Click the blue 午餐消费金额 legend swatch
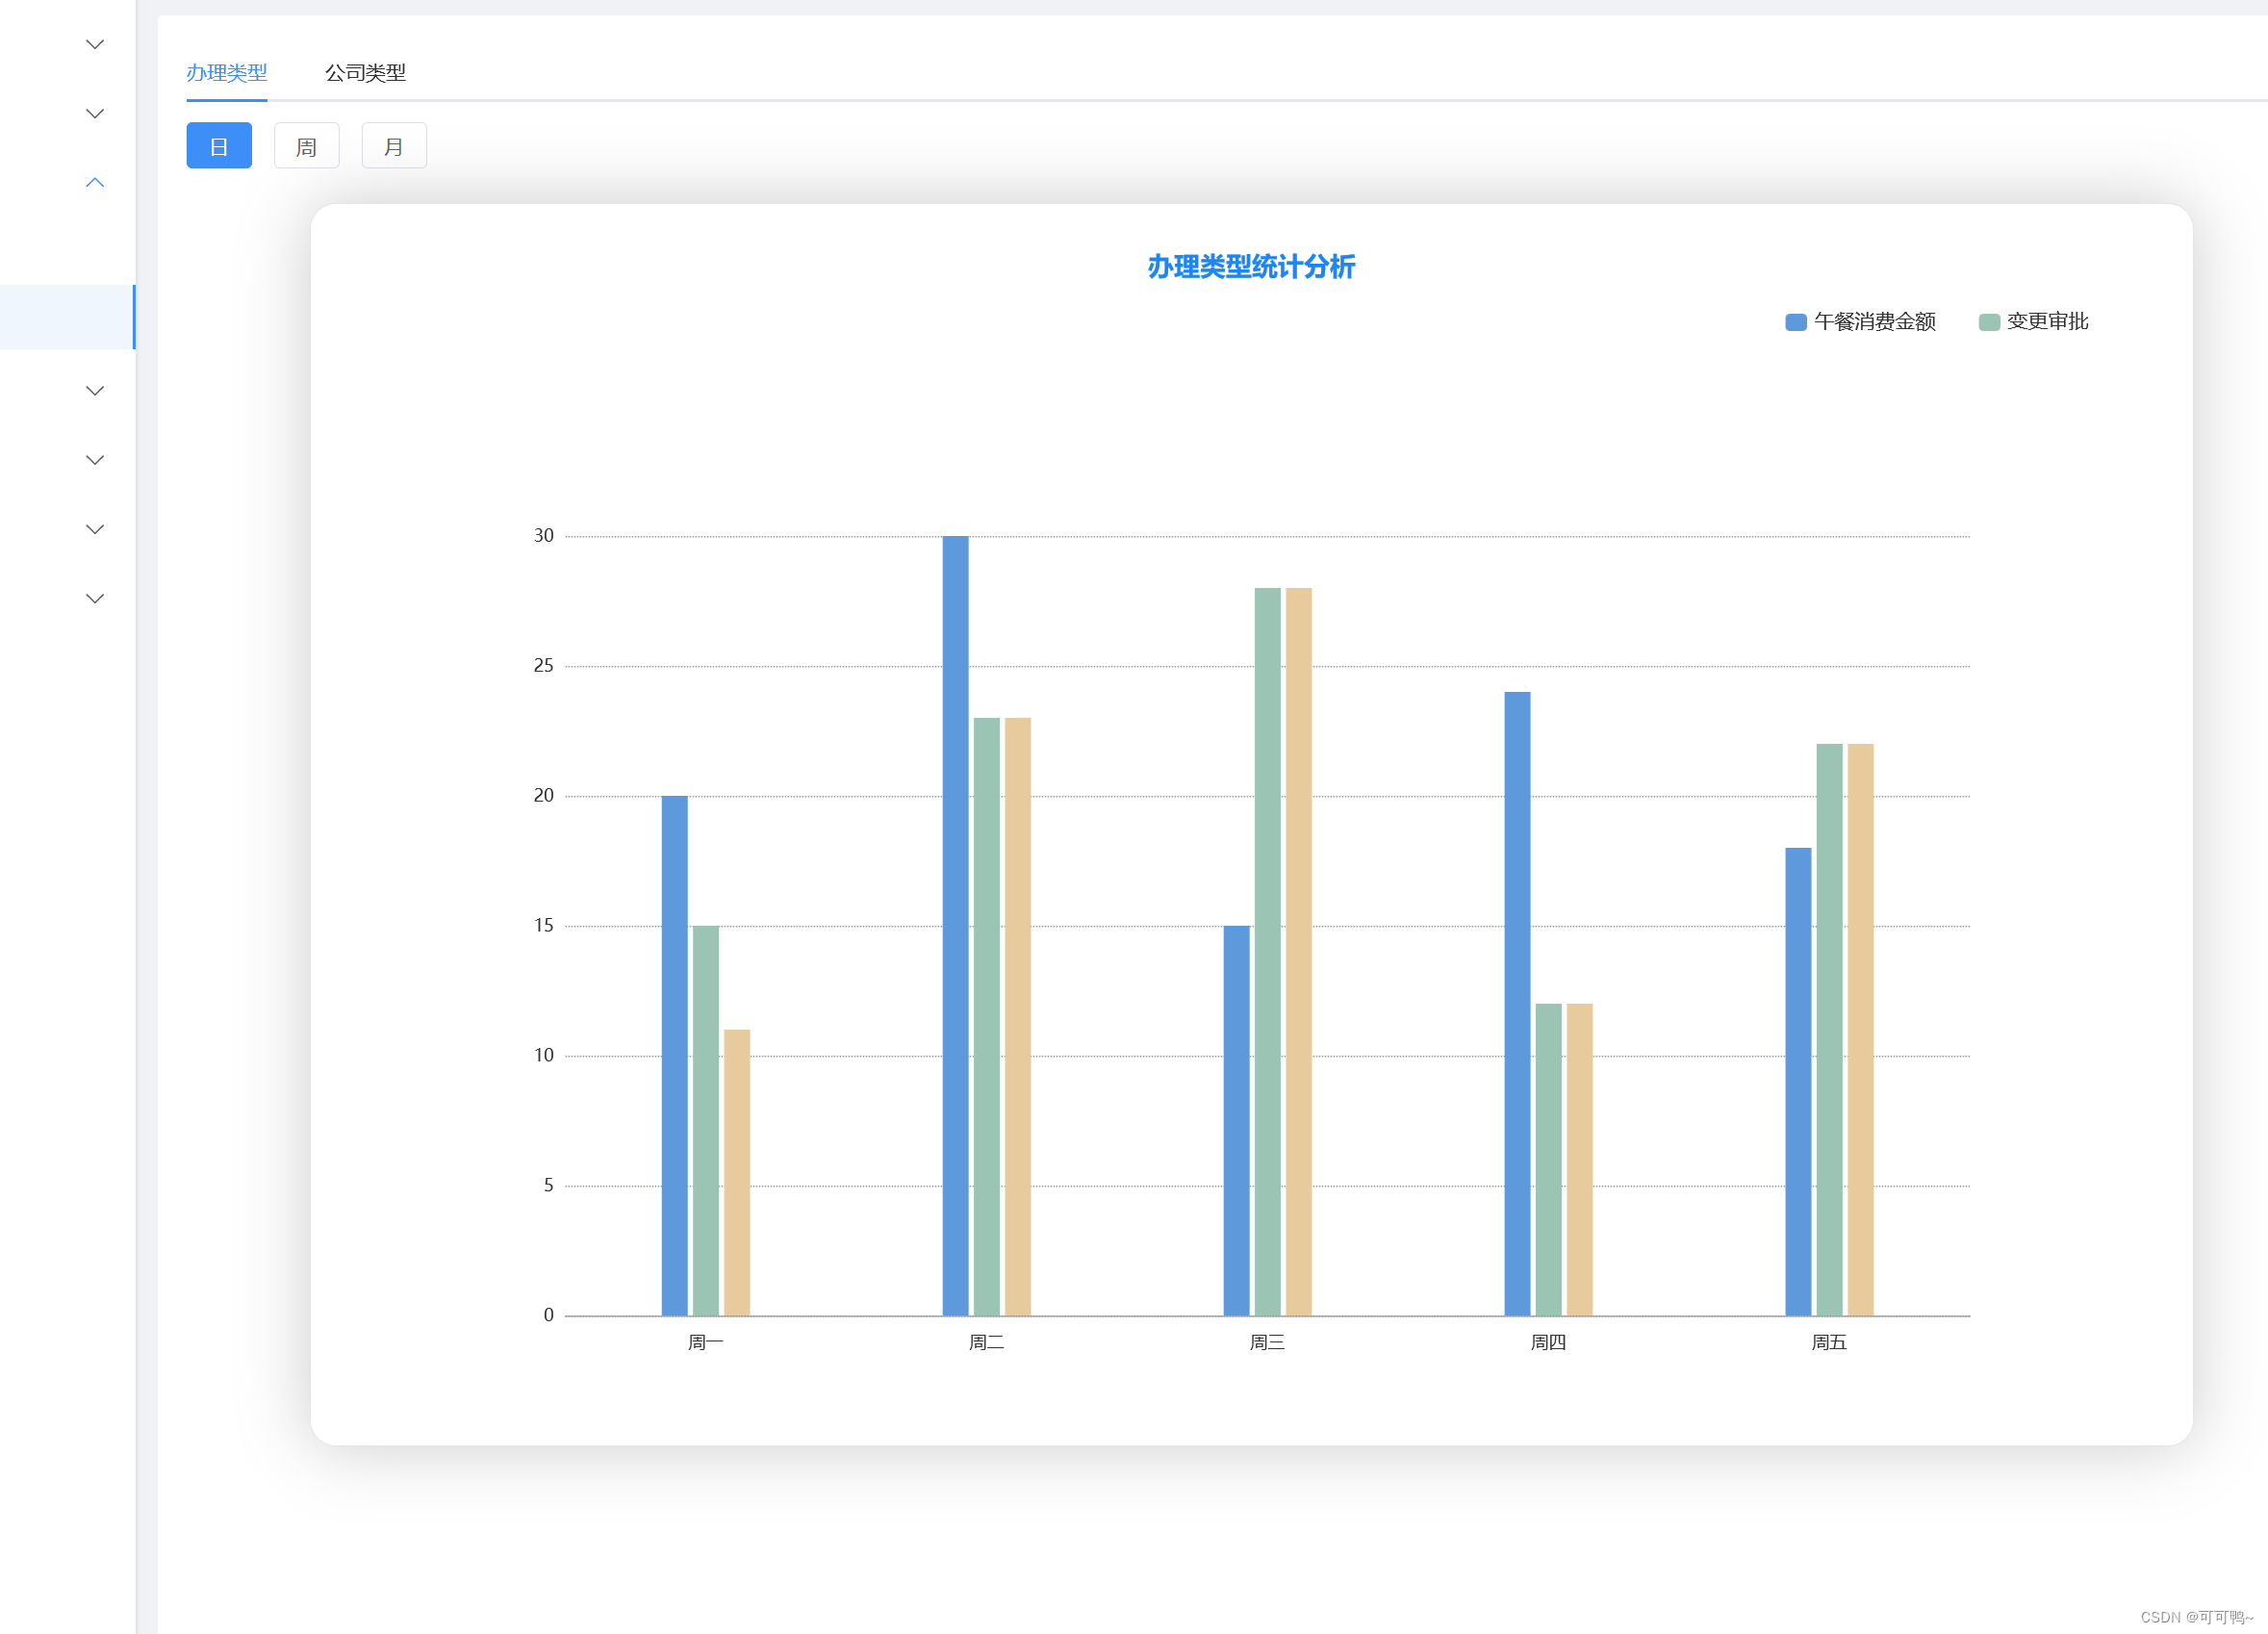2268x1634 pixels. (1795, 322)
